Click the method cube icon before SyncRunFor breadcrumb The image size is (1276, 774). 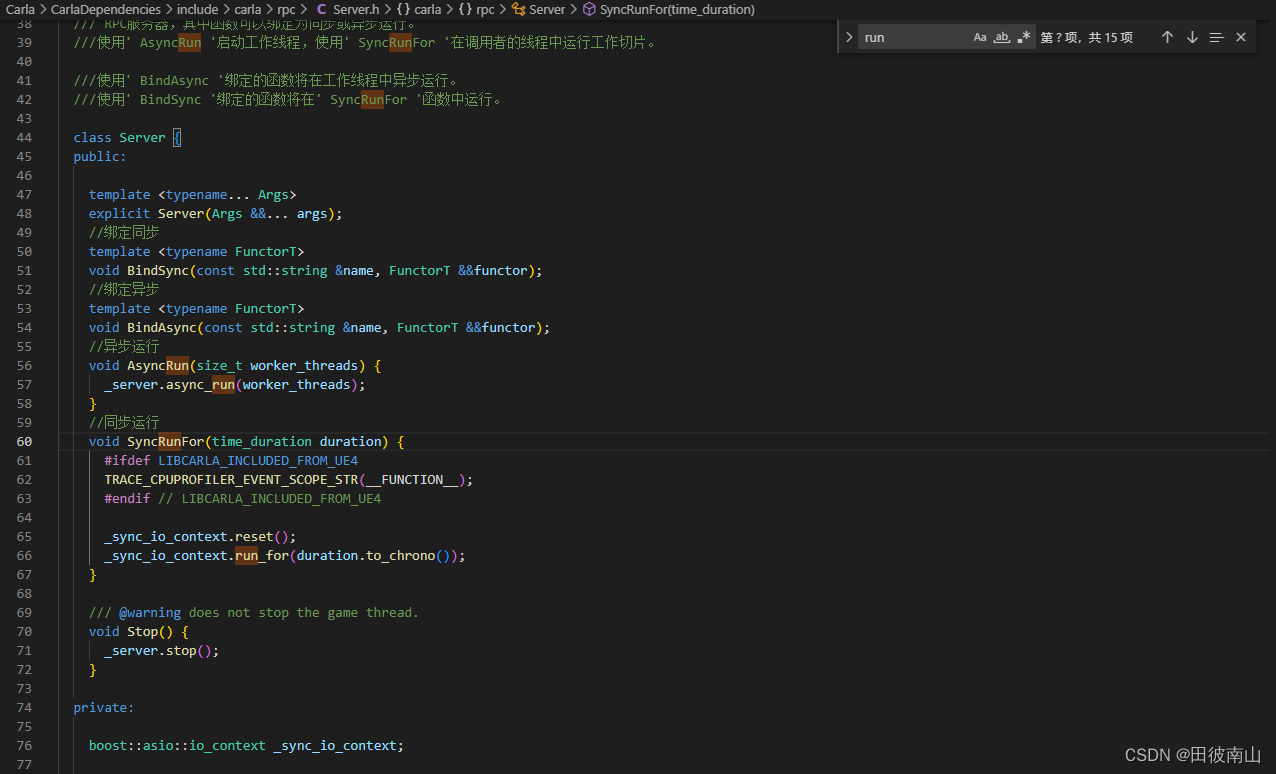(x=589, y=9)
